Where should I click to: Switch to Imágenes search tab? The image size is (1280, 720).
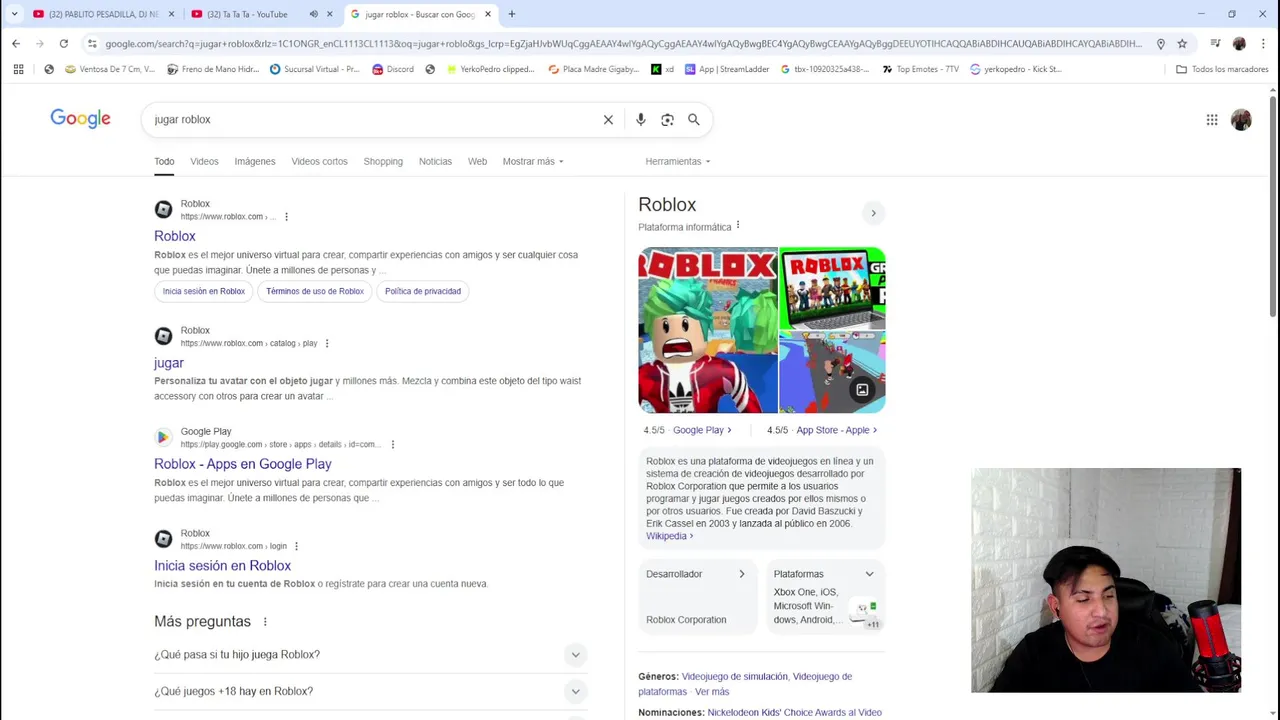255,161
